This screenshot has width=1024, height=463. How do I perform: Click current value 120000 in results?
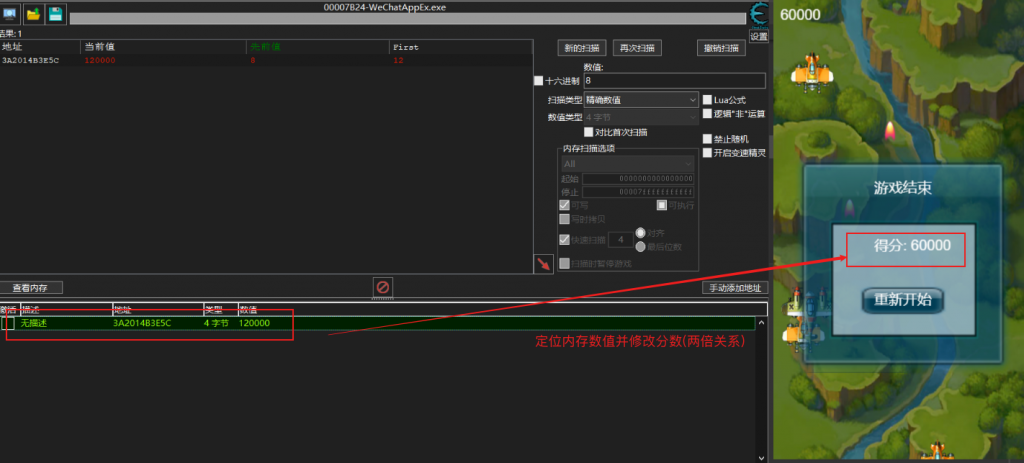100,60
